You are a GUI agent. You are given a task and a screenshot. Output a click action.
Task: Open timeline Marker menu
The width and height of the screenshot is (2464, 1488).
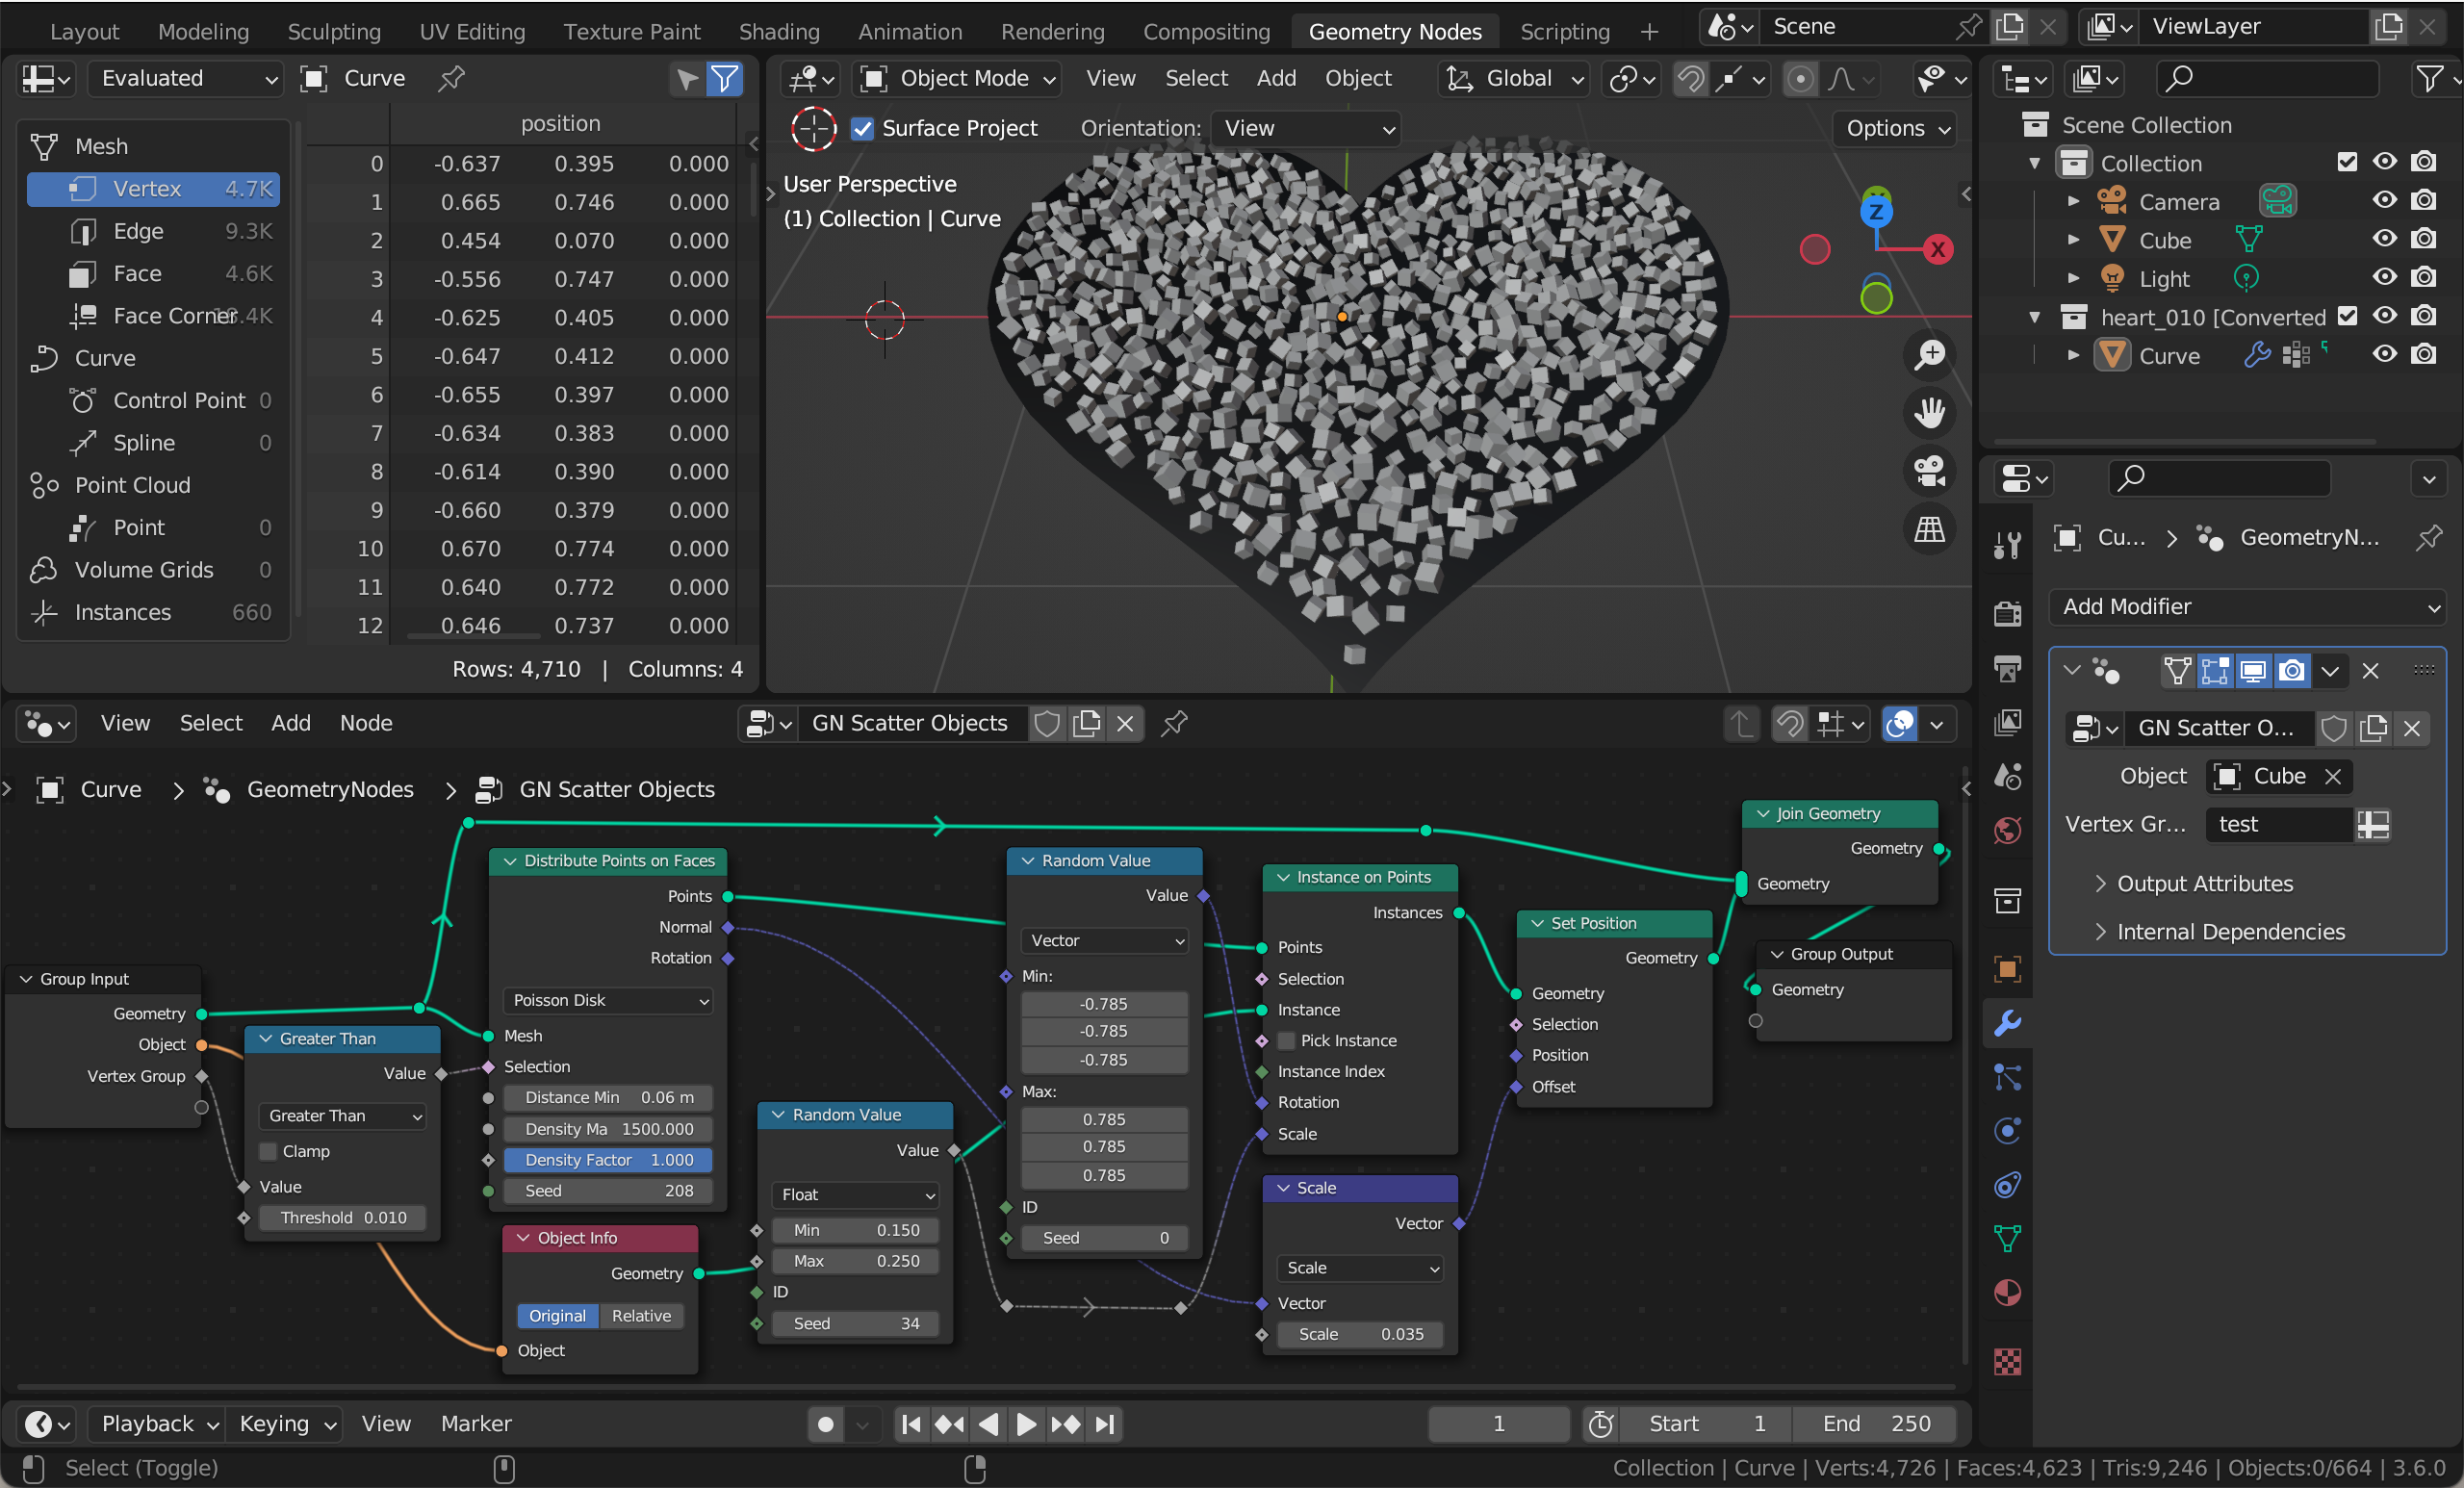476,1424
